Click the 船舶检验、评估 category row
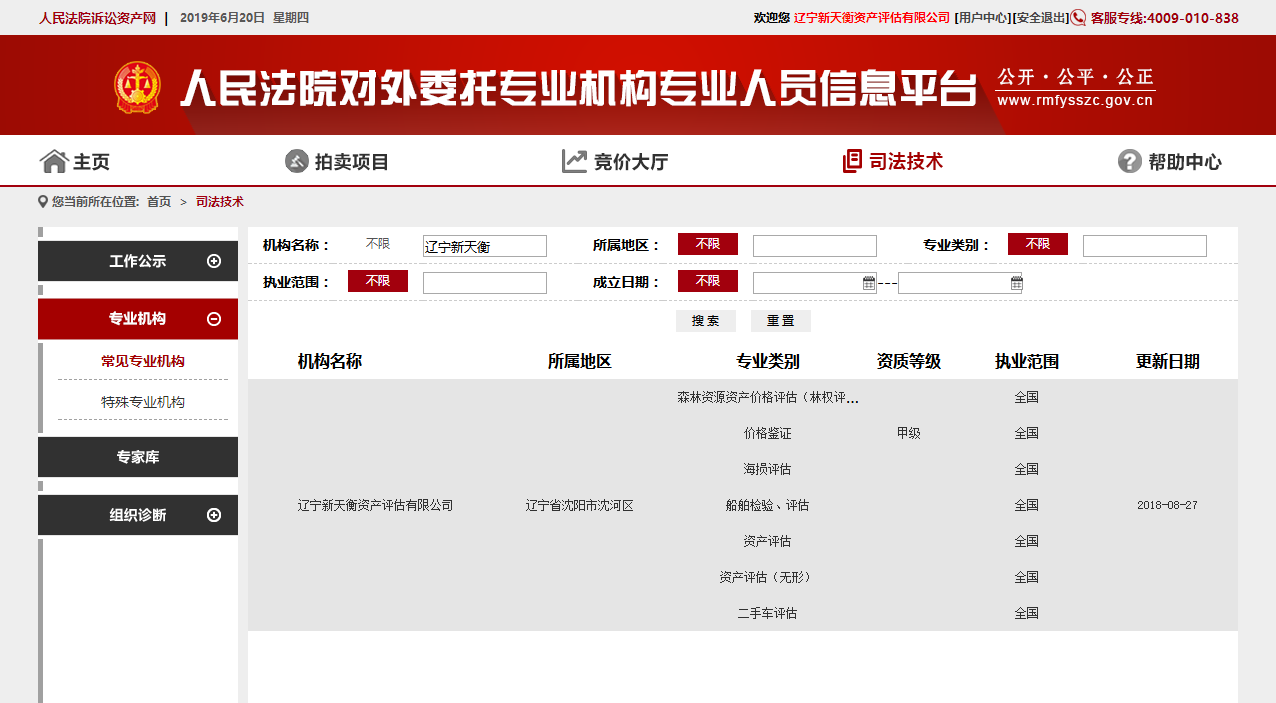1276x703 pixels. click(768, 505)
